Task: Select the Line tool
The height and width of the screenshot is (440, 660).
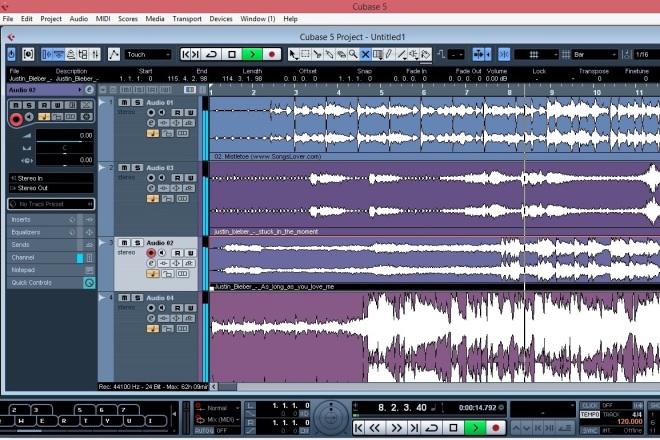Action: 402,54
